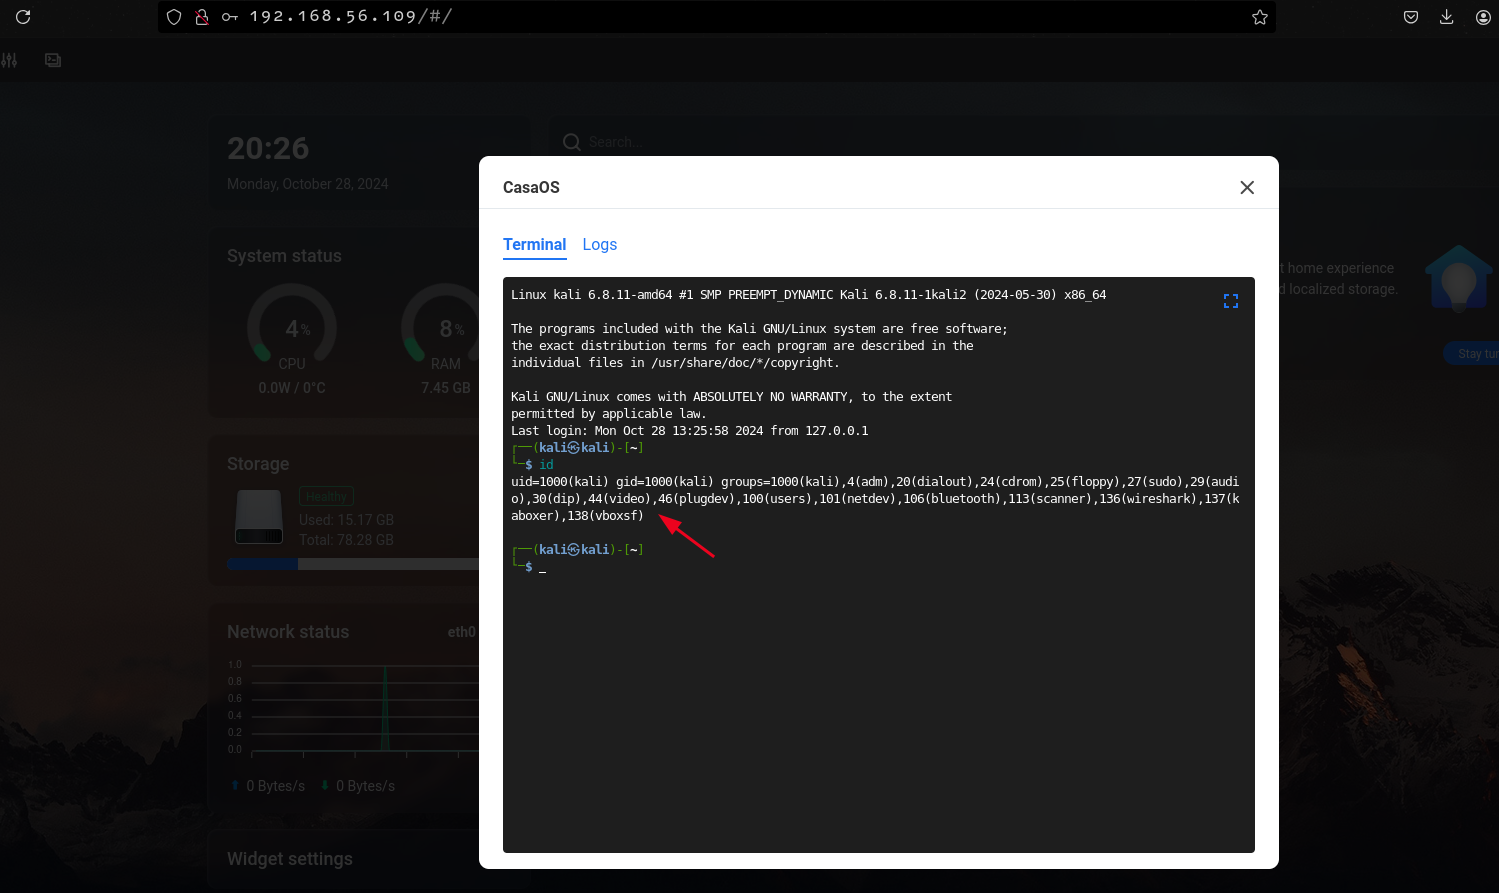Click the 'id' command in terminal

[547, 465]
